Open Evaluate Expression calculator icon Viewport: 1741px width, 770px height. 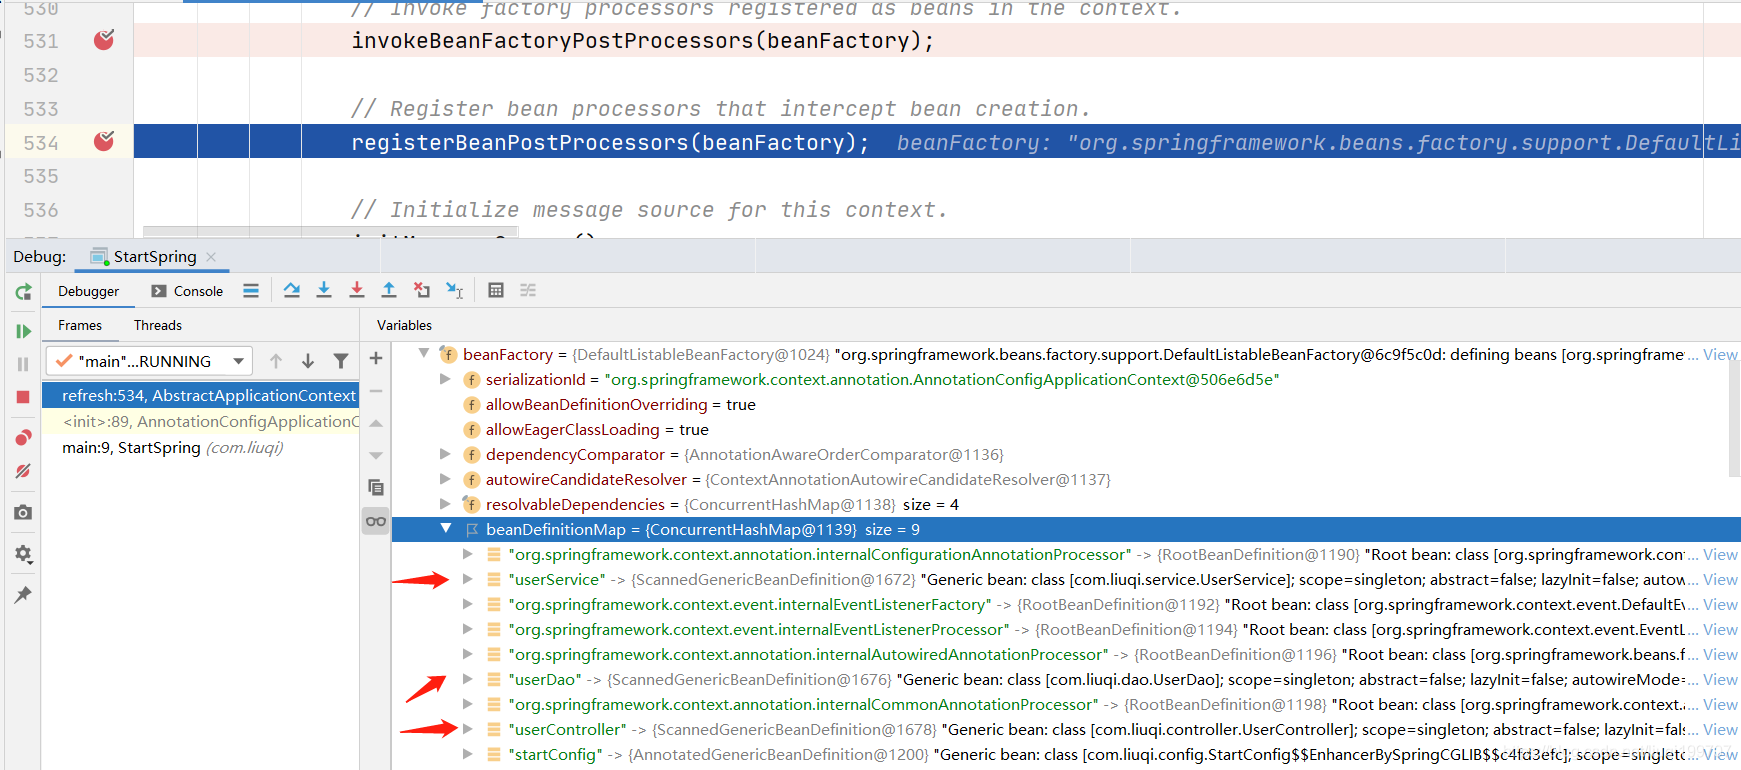[496, 290]
